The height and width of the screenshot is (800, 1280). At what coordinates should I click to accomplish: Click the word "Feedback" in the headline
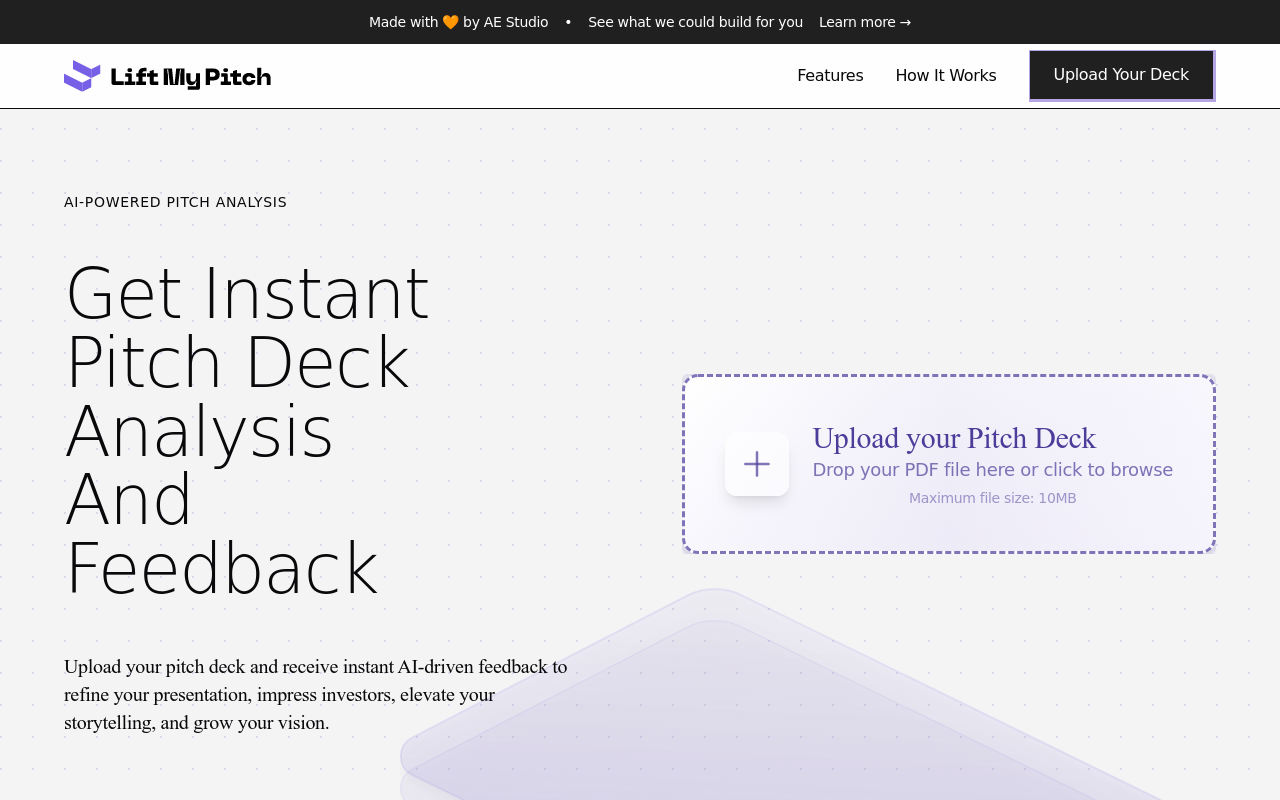(x=221, y=569)
